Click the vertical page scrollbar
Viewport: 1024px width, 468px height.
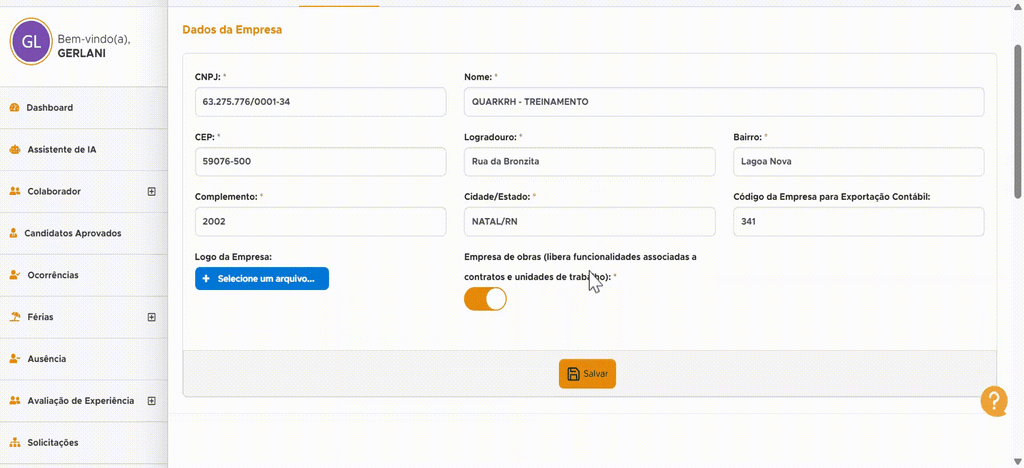pos(1017,121)
